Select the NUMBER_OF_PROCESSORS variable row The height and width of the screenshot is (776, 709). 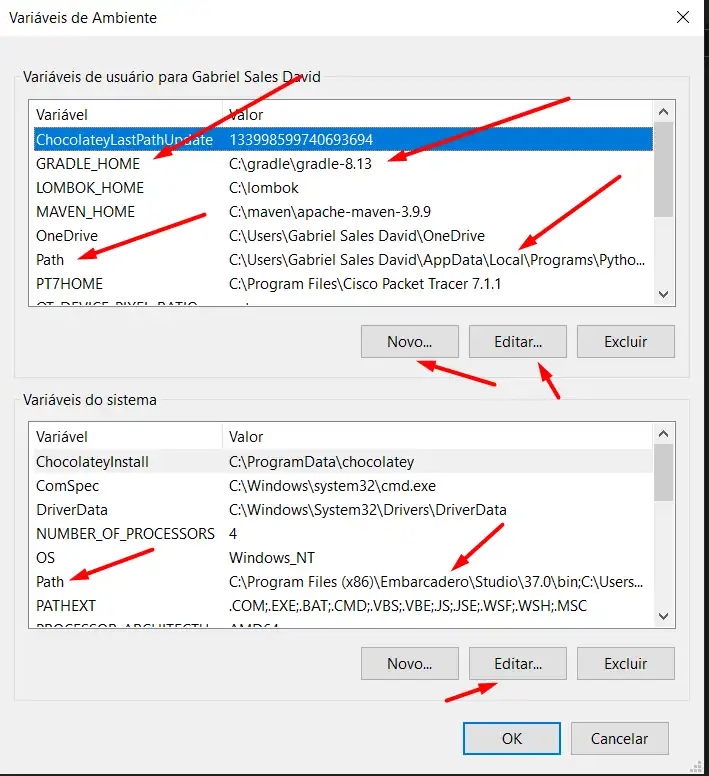(x=125, y=534)
